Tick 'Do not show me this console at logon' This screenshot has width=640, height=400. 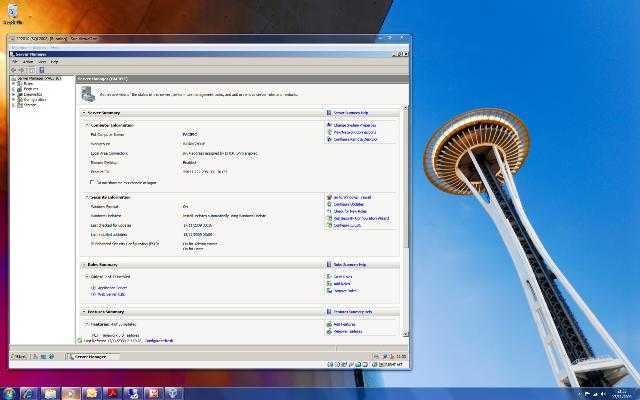pyautogui.click(x=92, y=182)
